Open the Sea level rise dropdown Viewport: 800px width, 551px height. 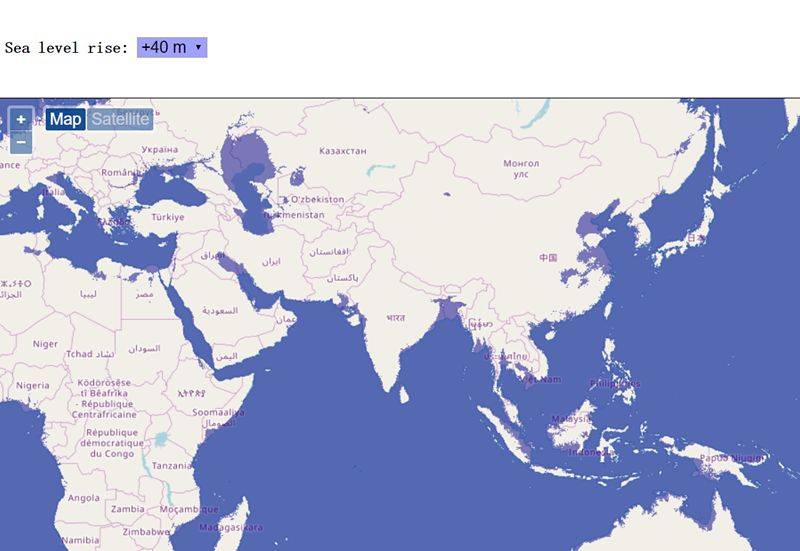point(171,47)
